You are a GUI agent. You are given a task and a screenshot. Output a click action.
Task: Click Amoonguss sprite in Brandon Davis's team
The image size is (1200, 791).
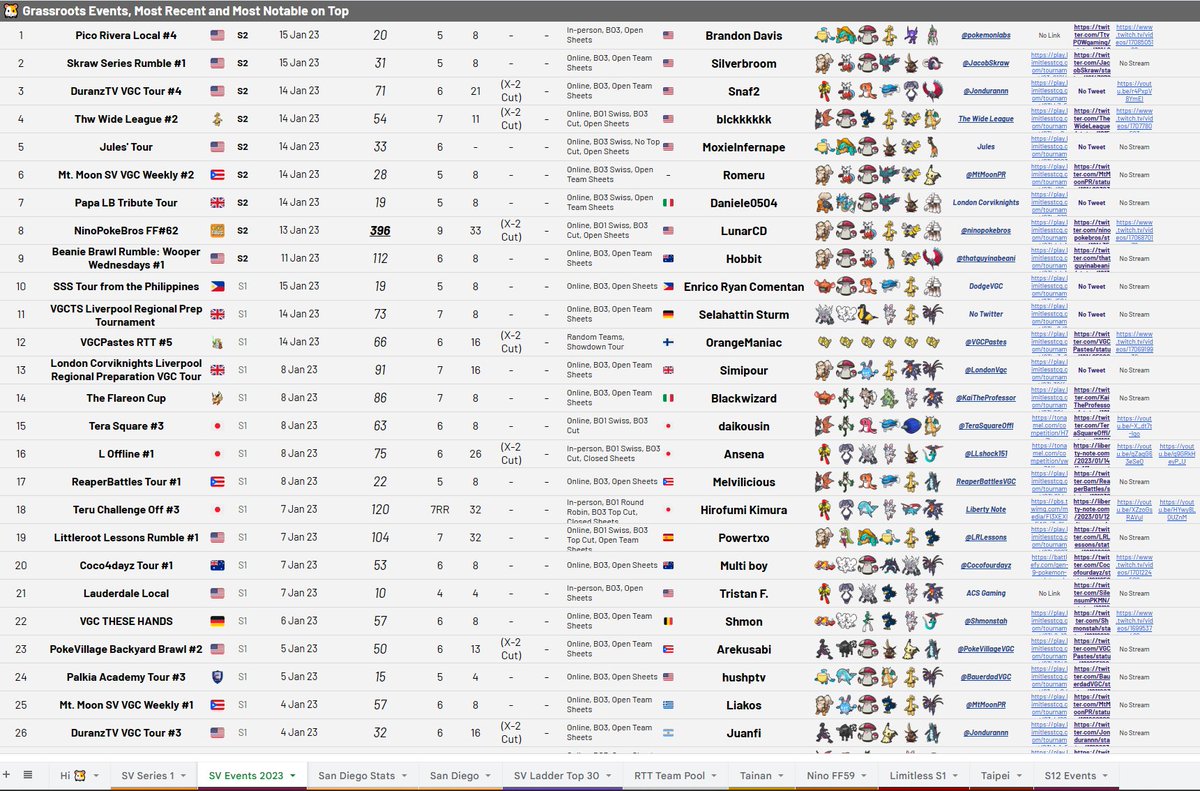[x=868, y=35]
